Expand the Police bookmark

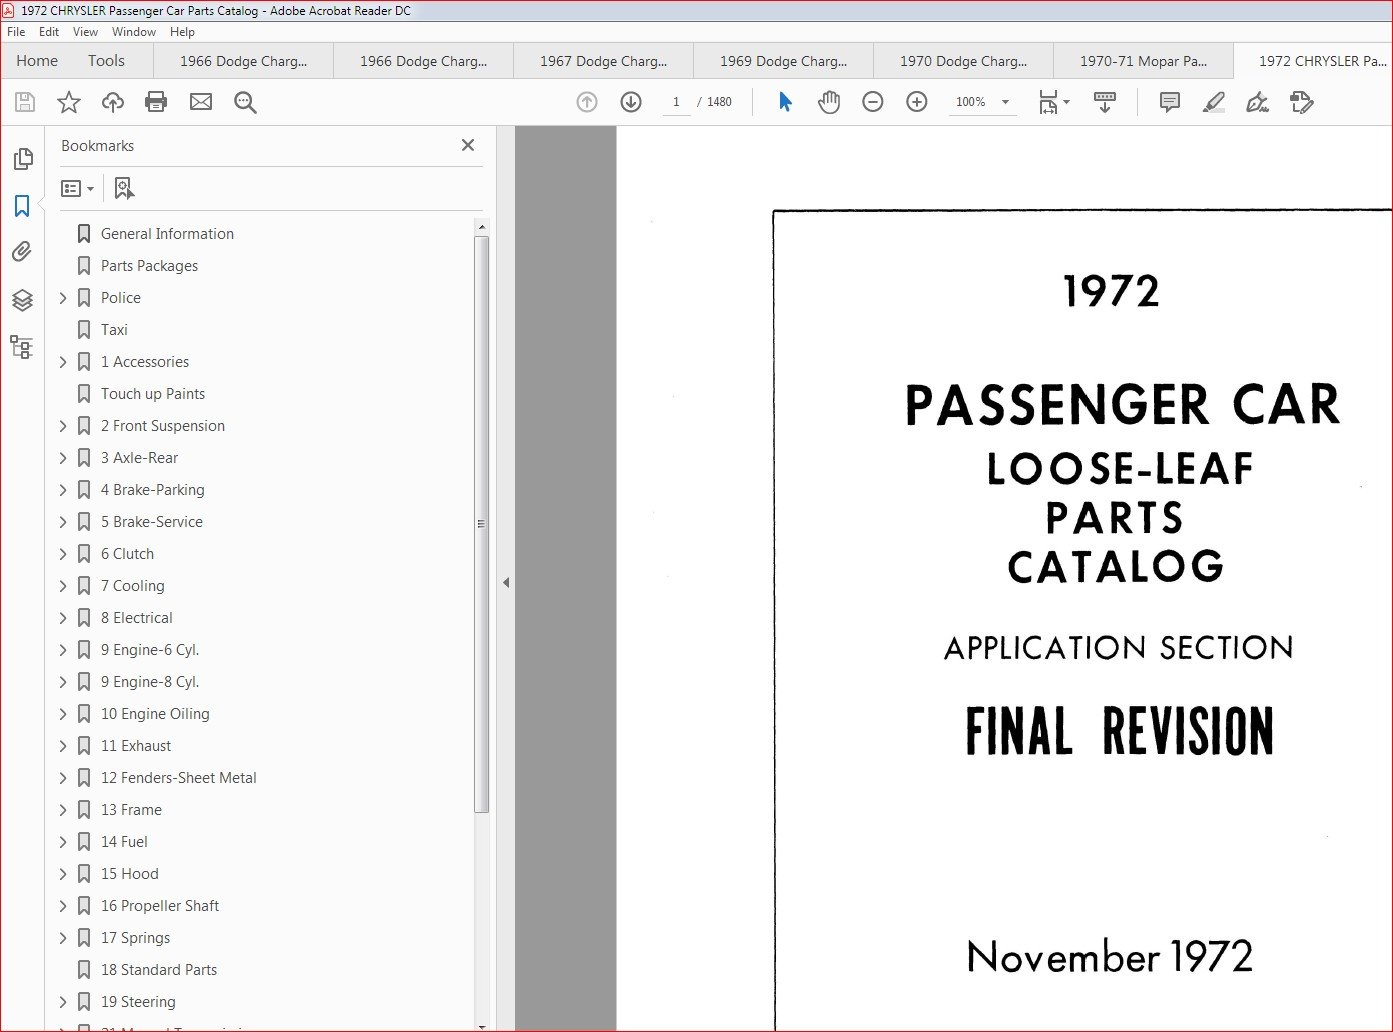pos(63,298)
